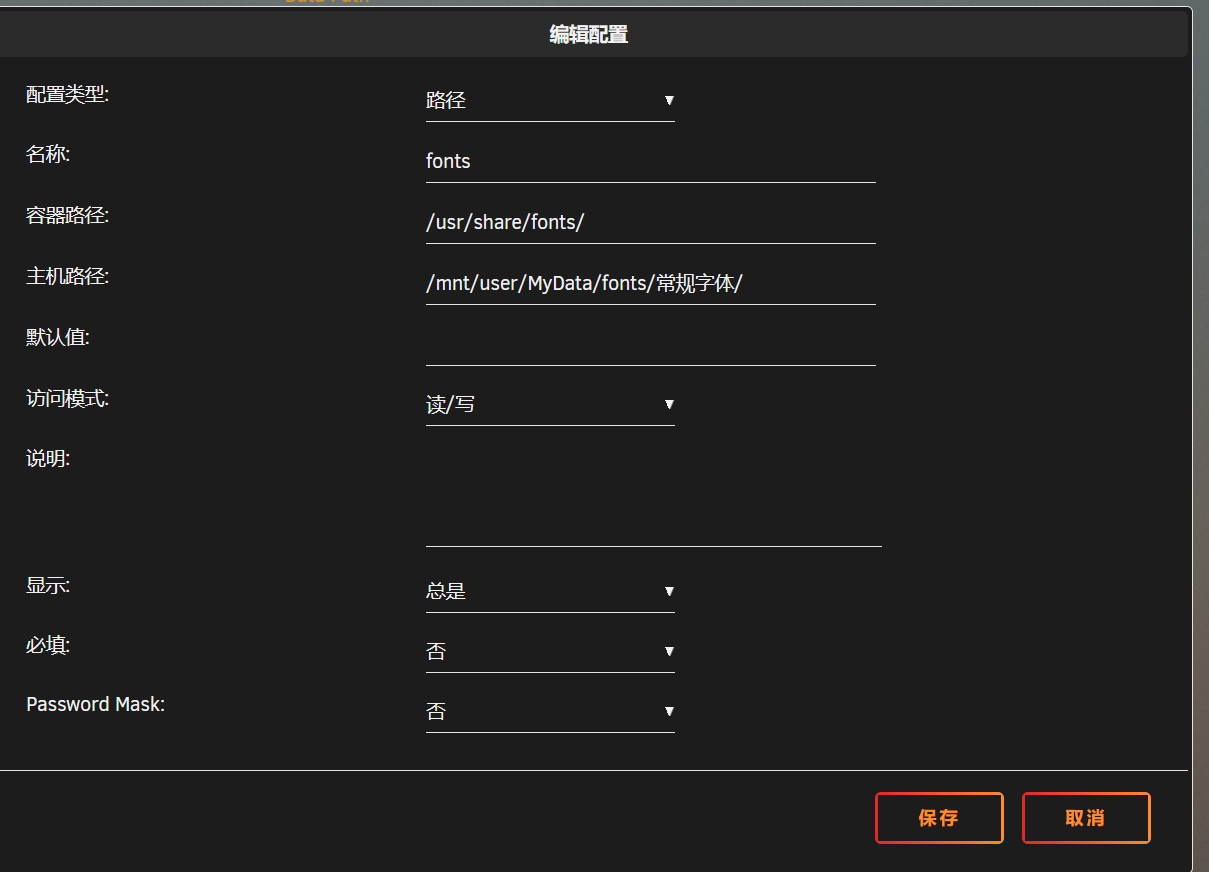Click the 名称 label text
The height and width of the screenshot is (872, 1209).
pyautogui.click(x=48, y=155)
